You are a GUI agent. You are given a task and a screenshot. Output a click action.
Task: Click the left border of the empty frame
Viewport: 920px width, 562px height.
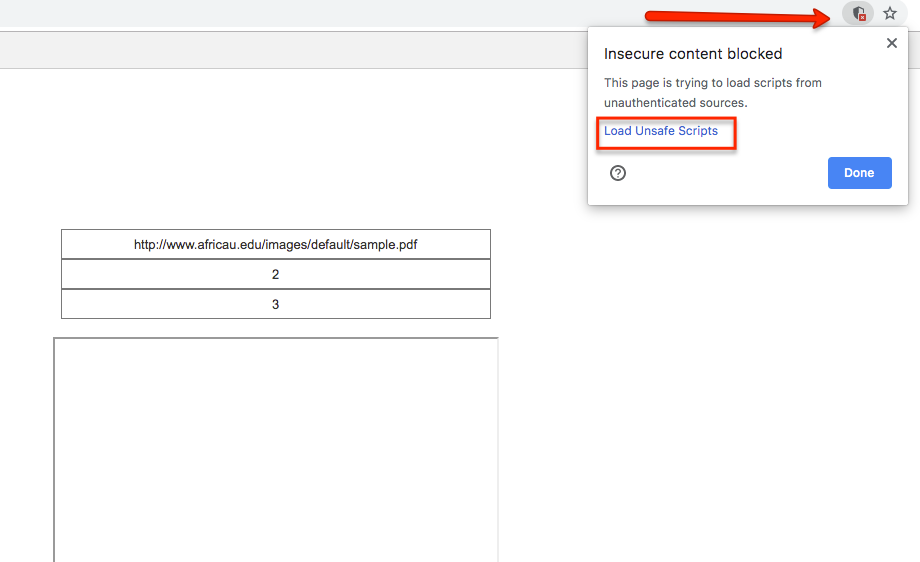coord(54,450)
